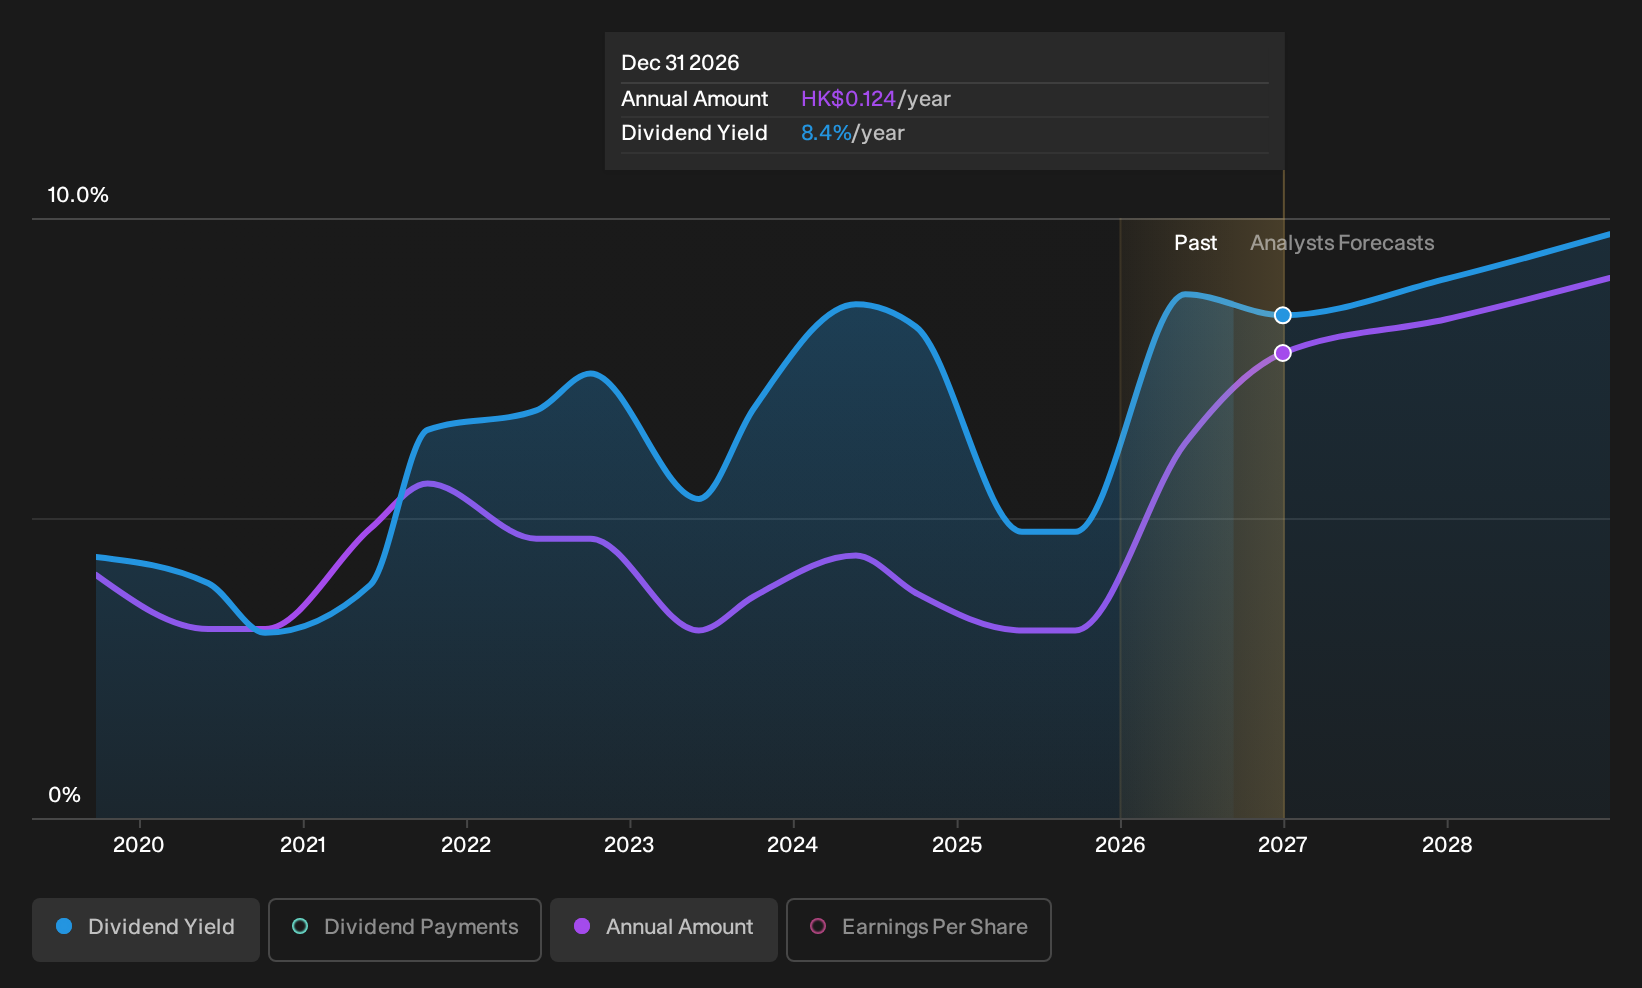The image size is (1642, 988).
Task: Enable the Earnings Per Share series
Action: click(x=919, y=929)
